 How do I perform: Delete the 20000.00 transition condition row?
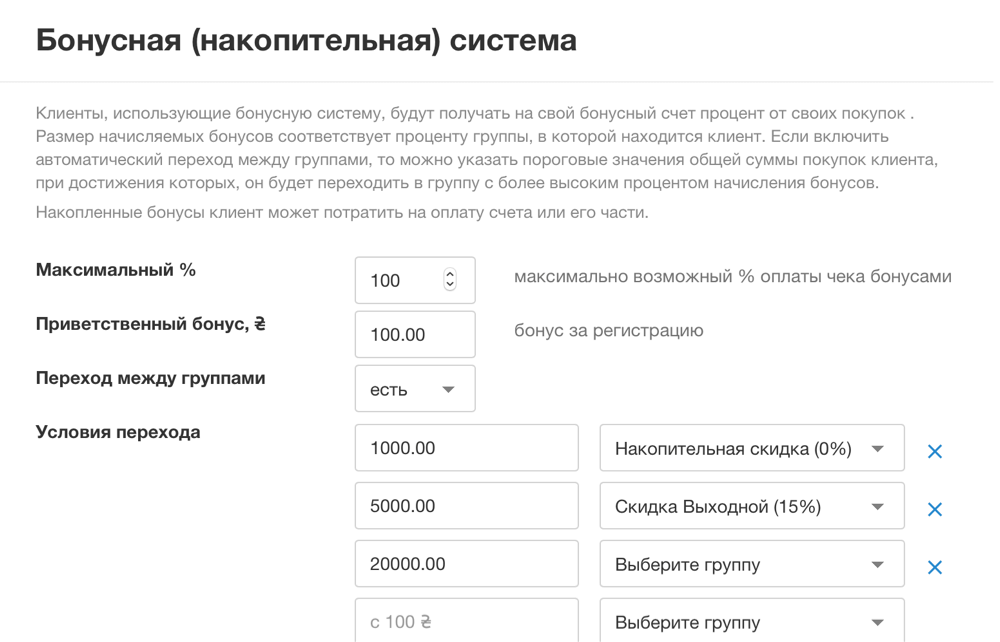(x=935, y=567)
